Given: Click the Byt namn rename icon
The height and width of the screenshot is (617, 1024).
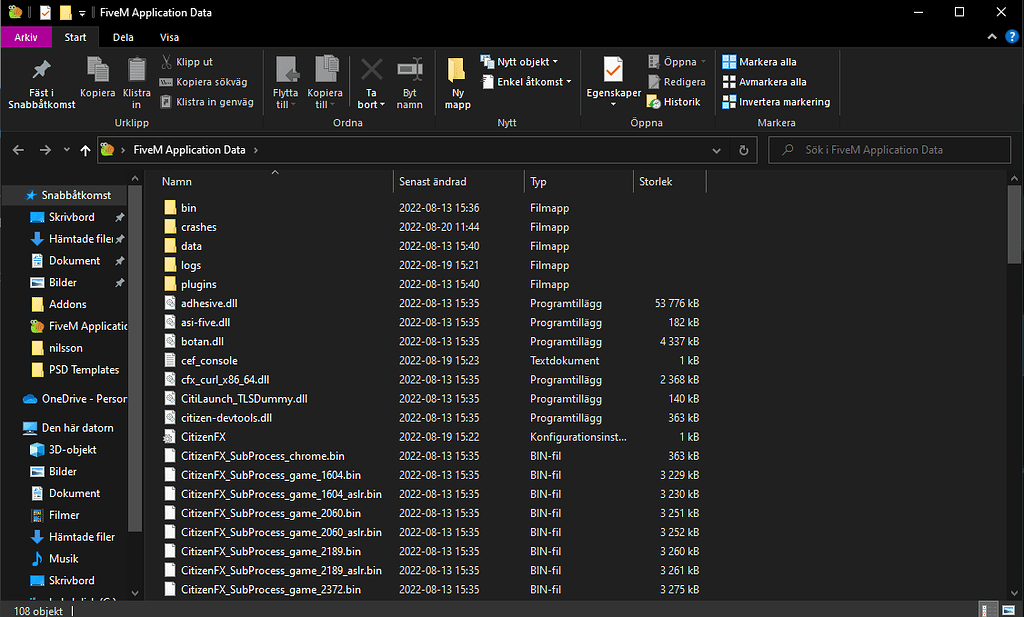Looking at the screenshot, I should (409, 71).
